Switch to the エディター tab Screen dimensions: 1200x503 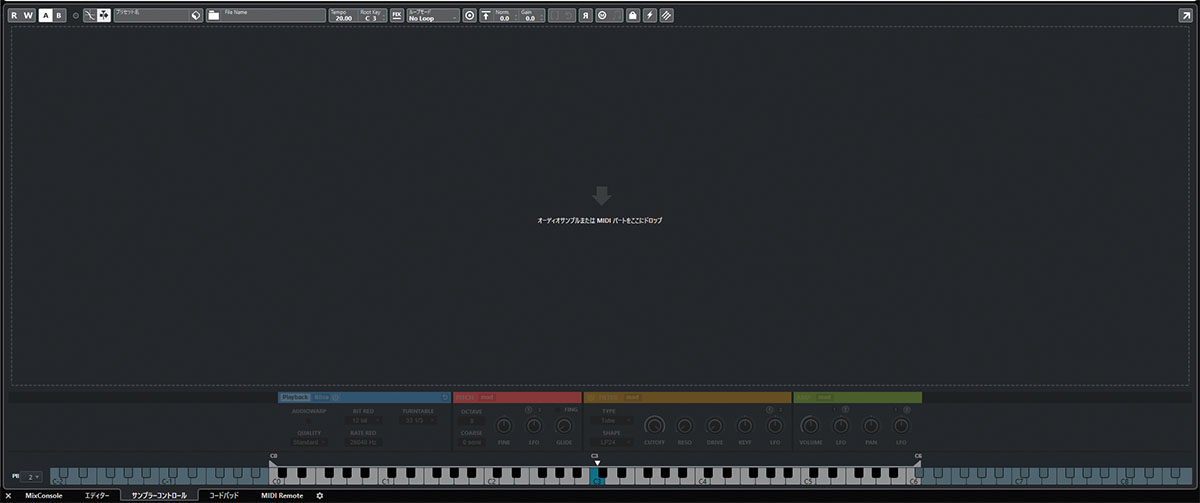[x=97, y=495]
